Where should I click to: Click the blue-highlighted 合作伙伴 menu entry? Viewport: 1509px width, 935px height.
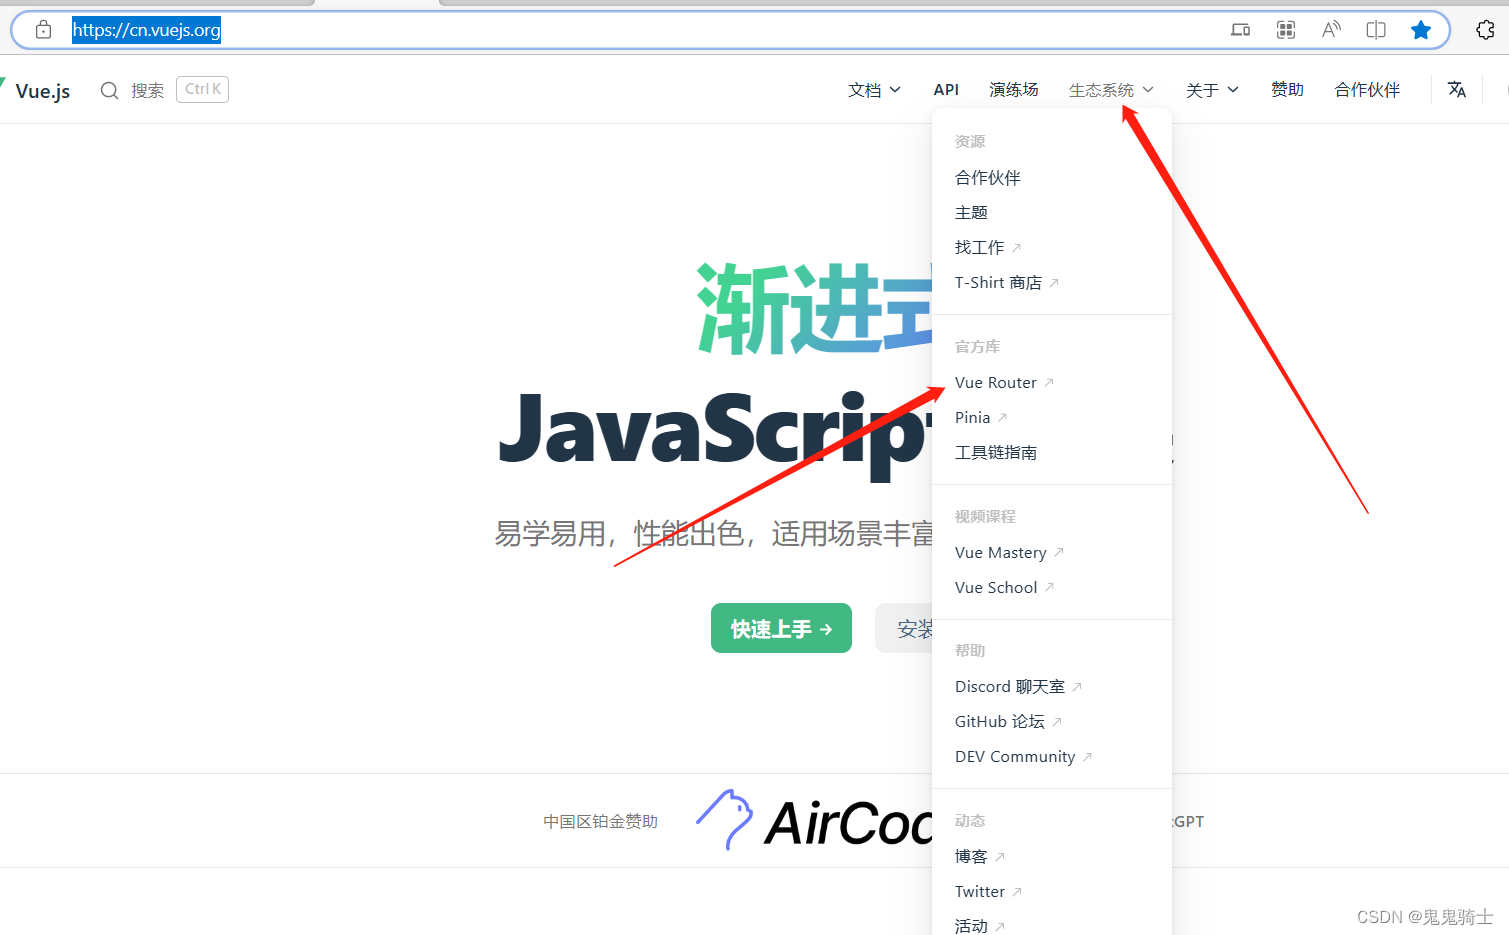click(x=988, y=177)
